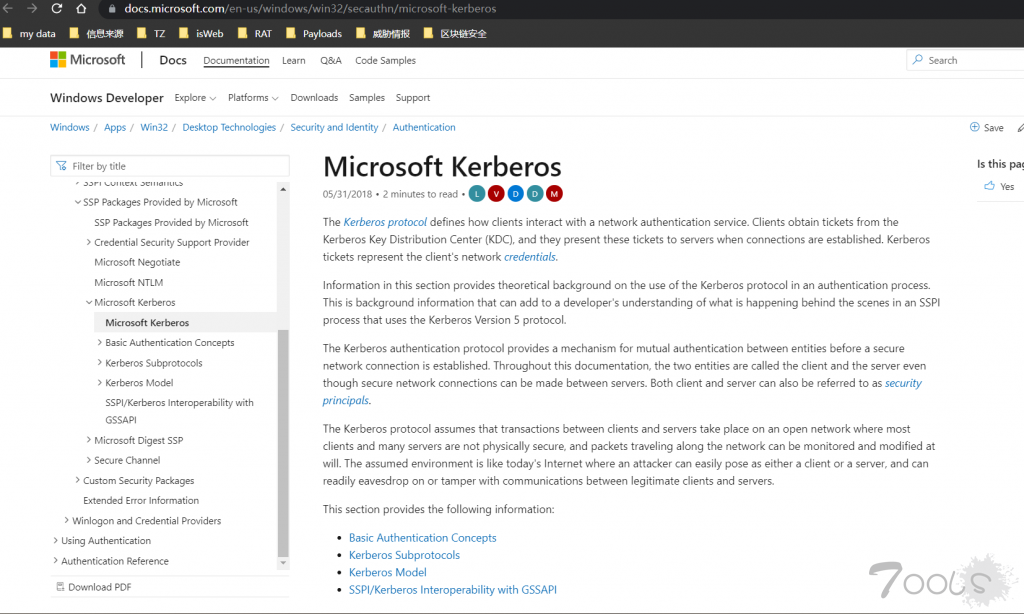Go to Support in Windows Developer bar
The image size is (1024, 614).
coord(413,97)
